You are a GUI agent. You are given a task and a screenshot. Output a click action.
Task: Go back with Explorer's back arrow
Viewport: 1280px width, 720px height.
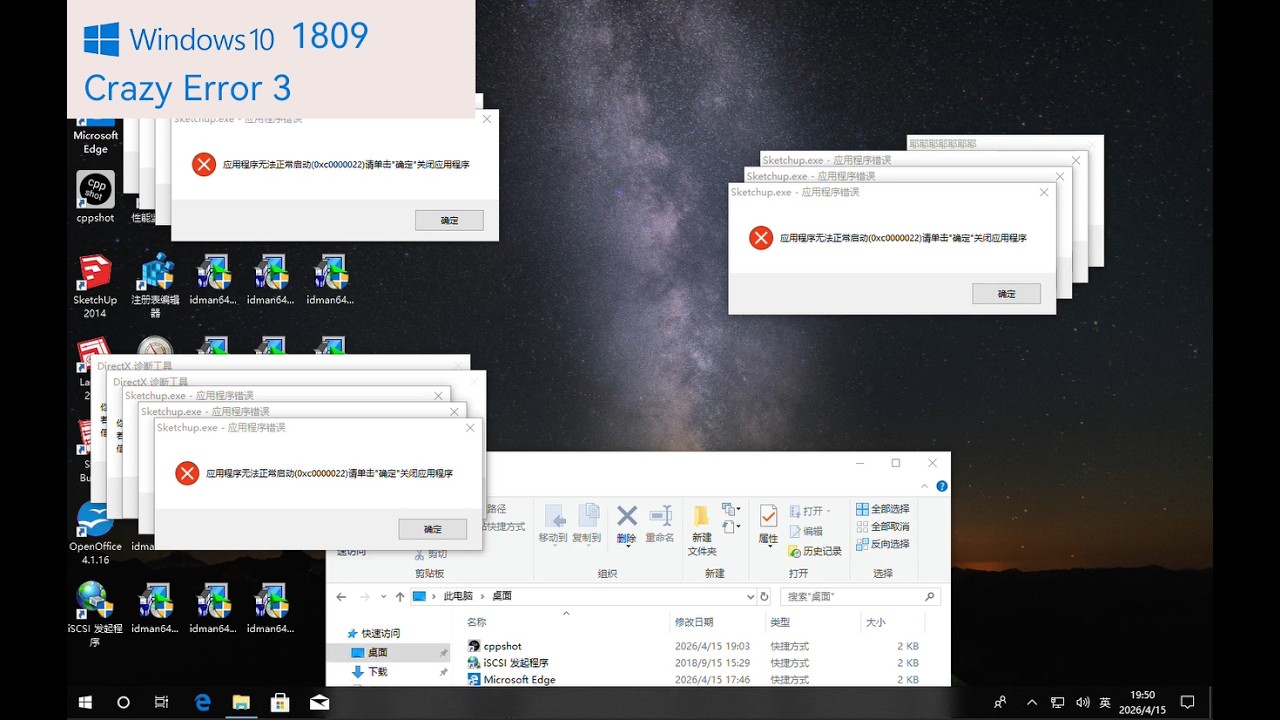pyautogui.click(x=341, y=597)
